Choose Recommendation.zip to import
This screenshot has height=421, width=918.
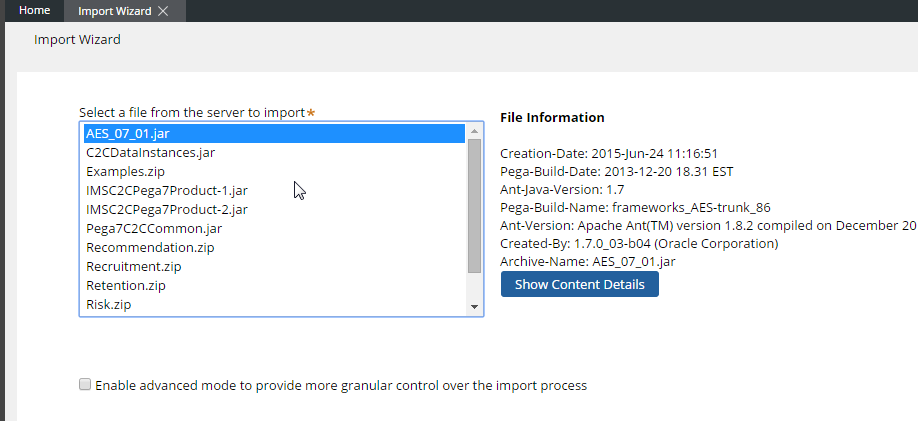[x=150, y=248]
